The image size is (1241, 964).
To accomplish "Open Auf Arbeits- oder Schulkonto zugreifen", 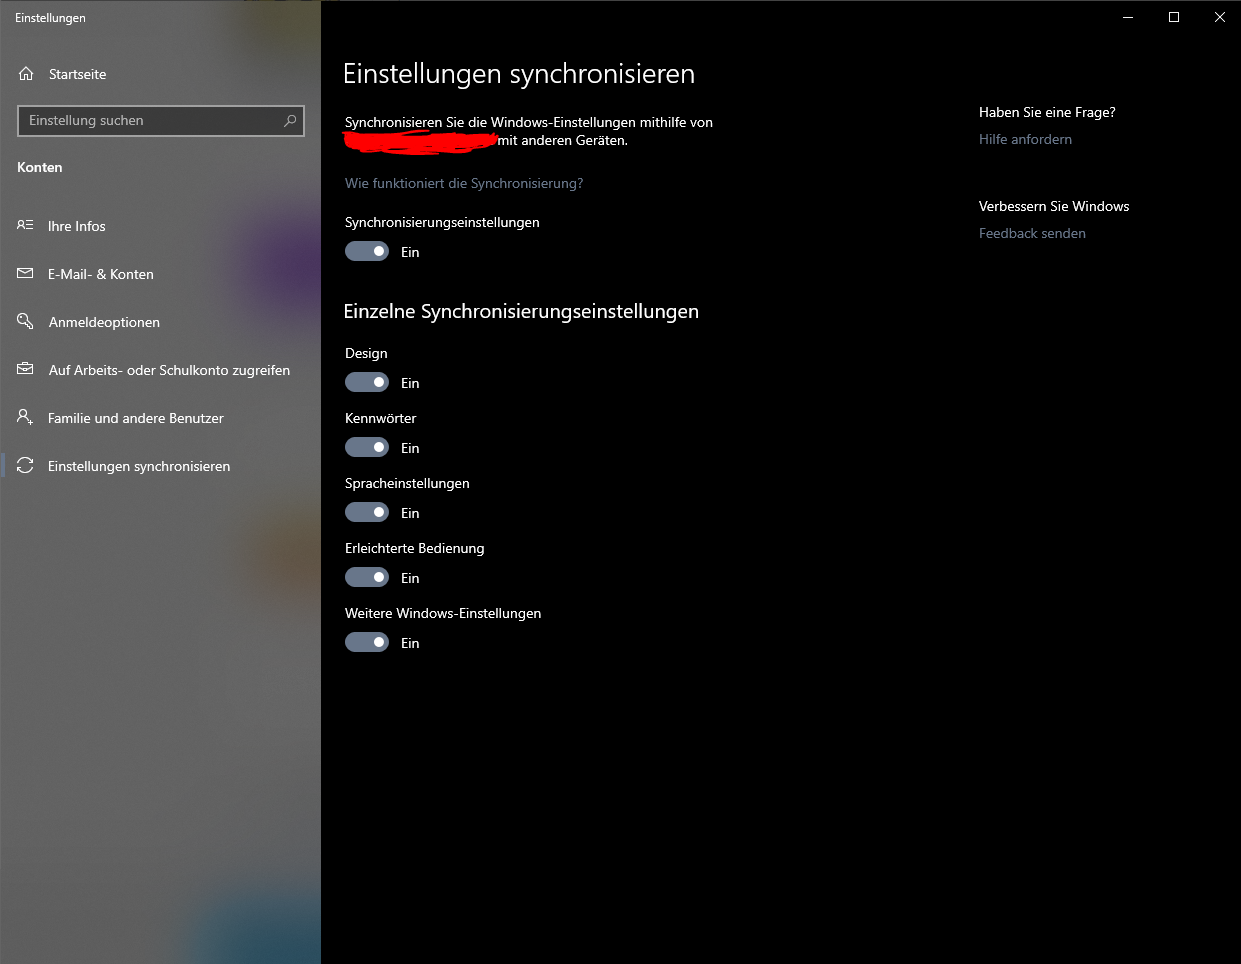I will 160,370.
